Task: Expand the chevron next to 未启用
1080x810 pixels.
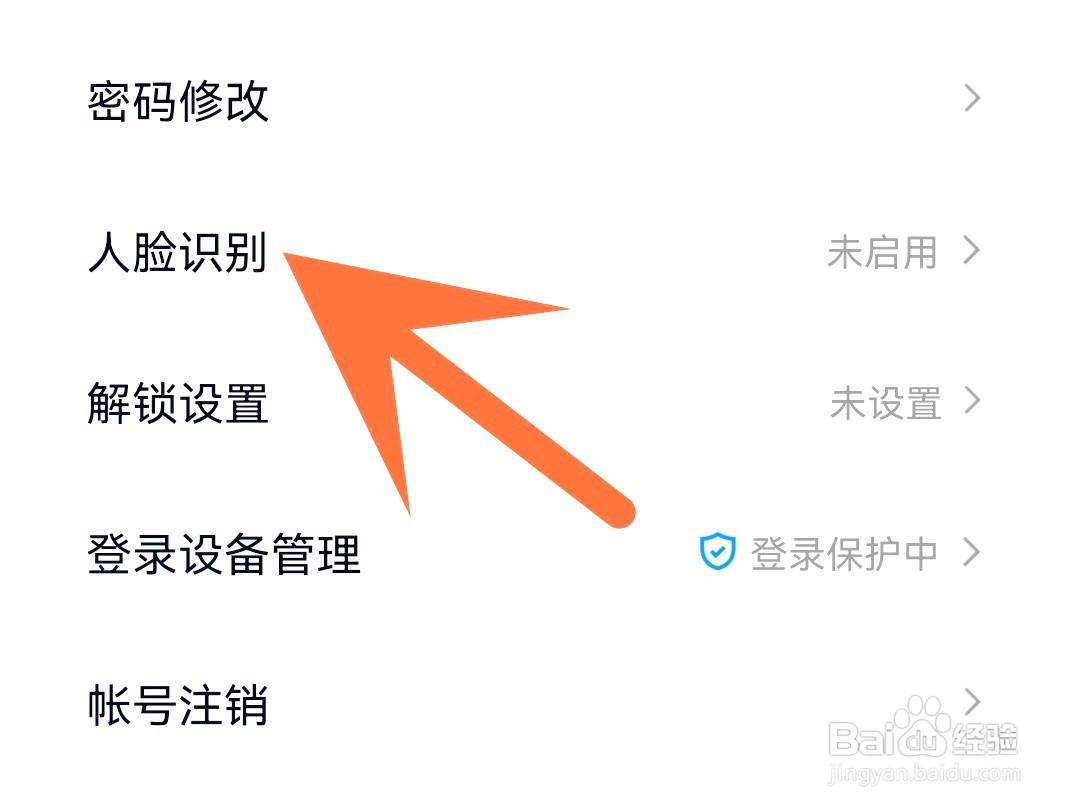Action: coord(972,250)
